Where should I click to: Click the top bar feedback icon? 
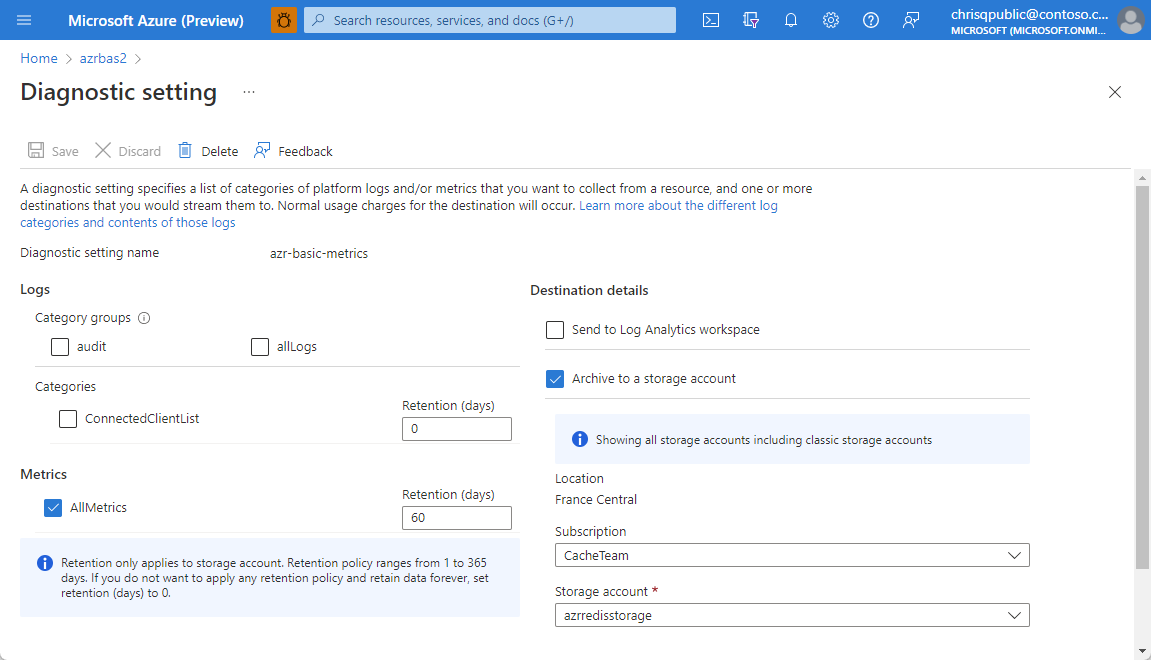coord(911,20)
